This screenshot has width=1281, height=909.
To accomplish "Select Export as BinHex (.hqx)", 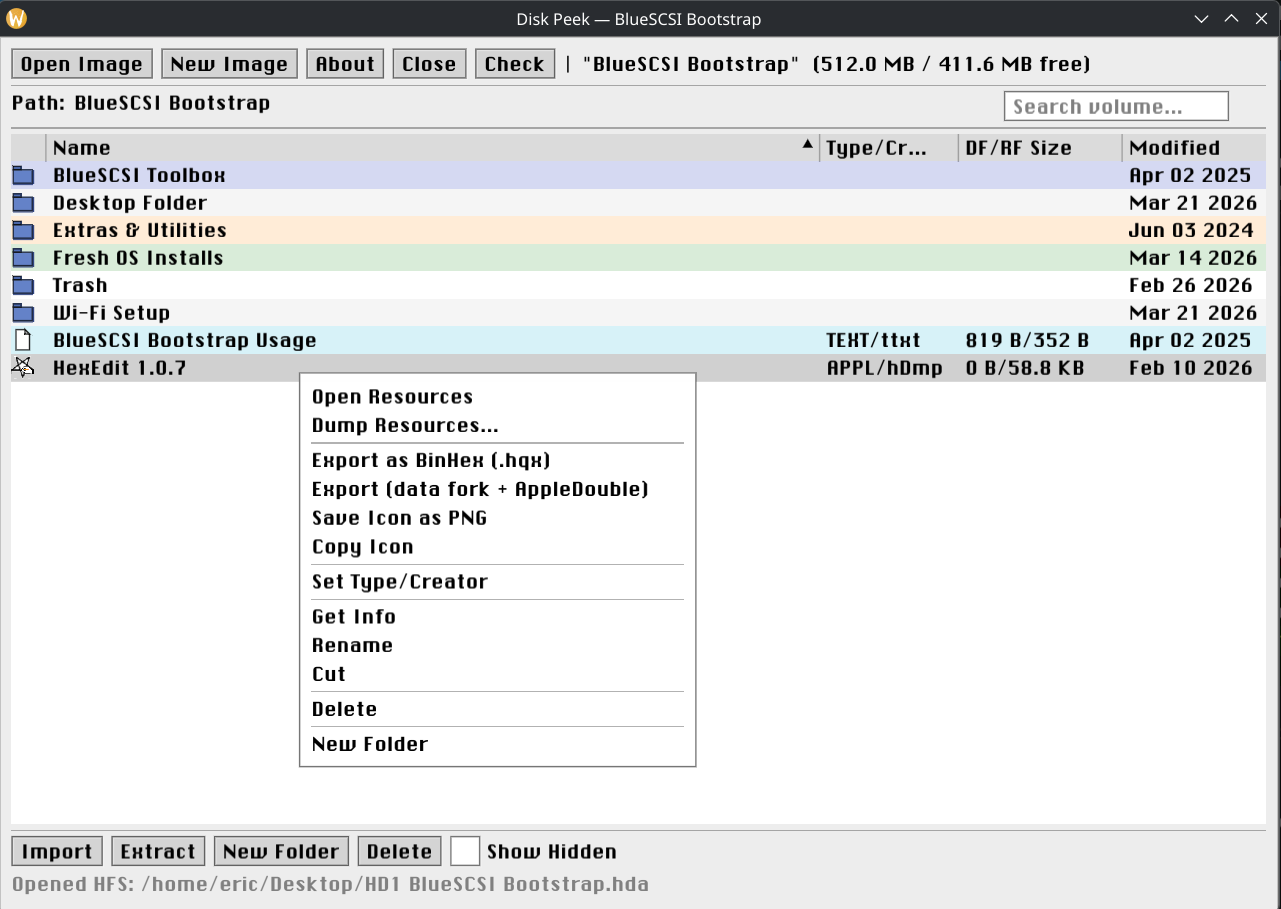I will click(429, 460).
